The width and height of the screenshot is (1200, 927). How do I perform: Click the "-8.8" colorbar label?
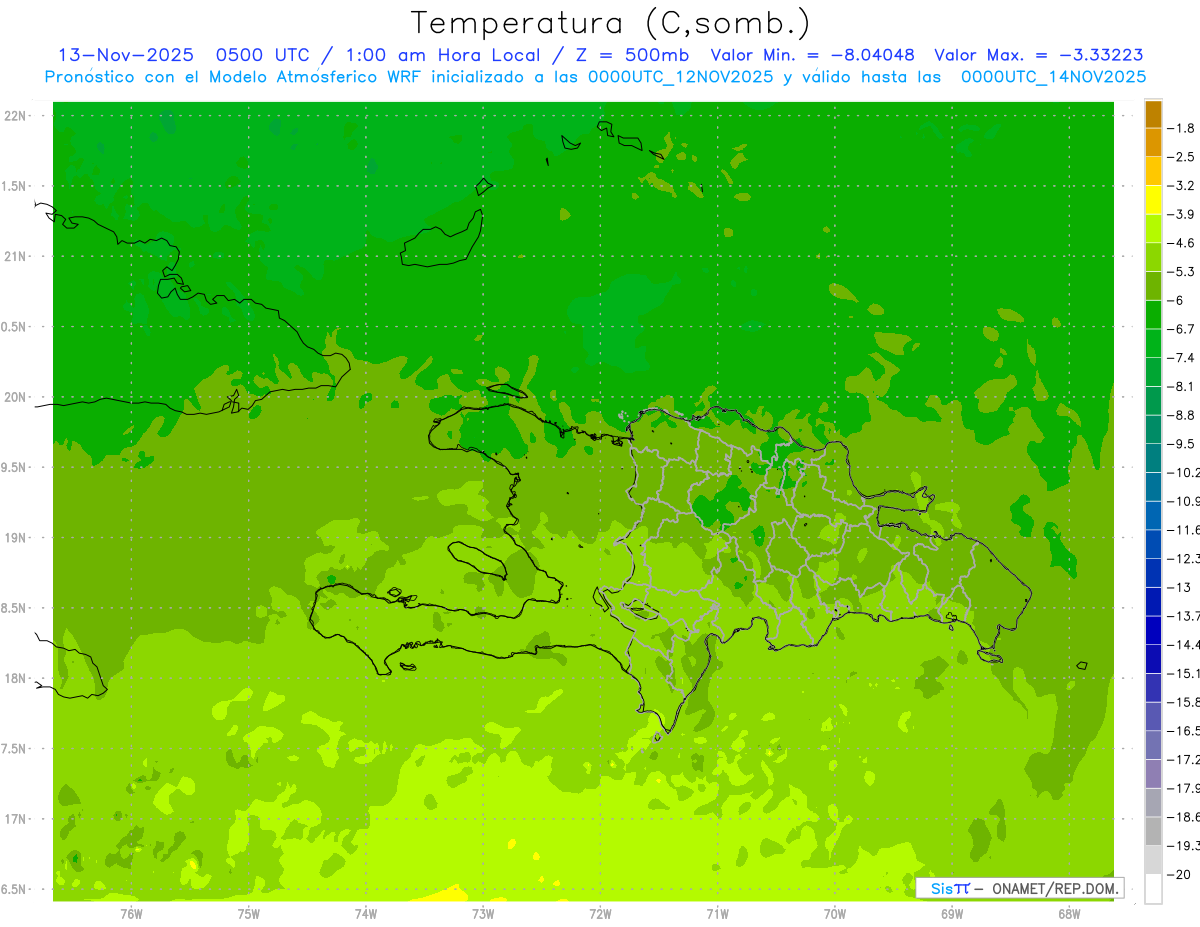click(x=1182, y=415)
